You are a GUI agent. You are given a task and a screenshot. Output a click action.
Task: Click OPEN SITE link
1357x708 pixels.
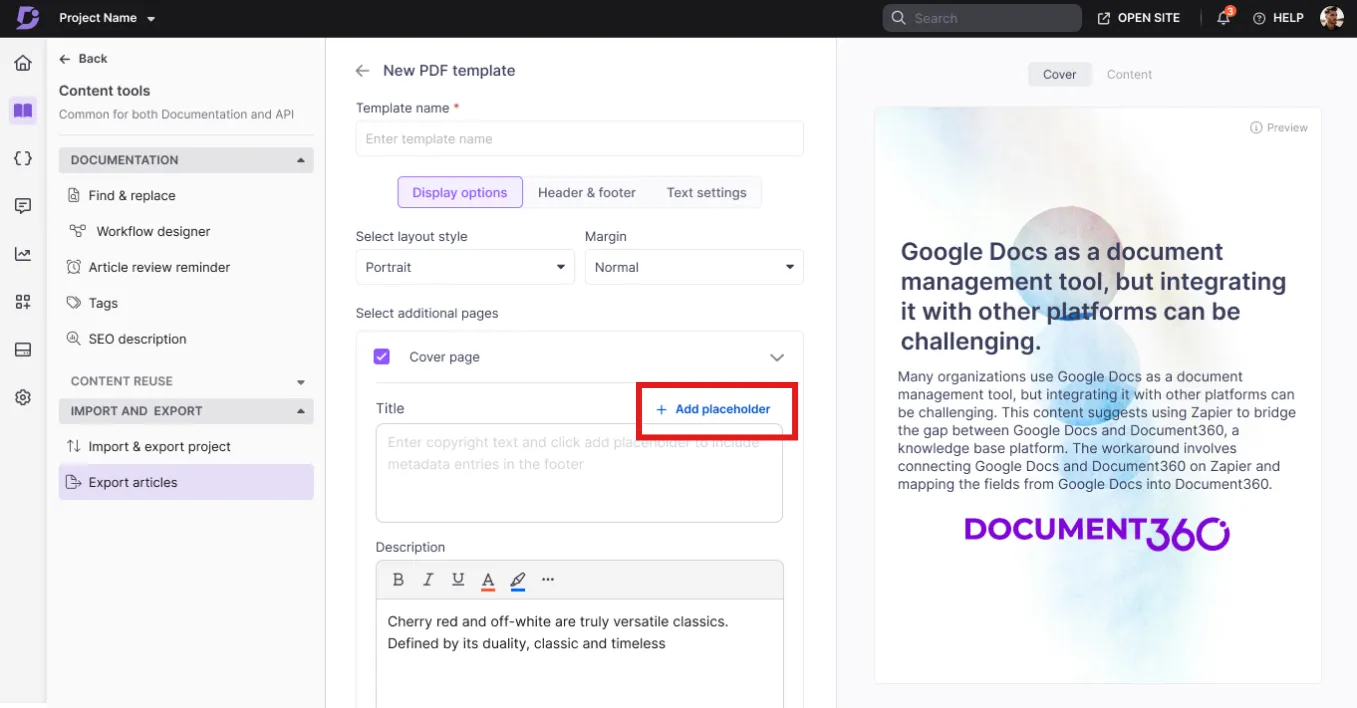(x=1139, y=18)
